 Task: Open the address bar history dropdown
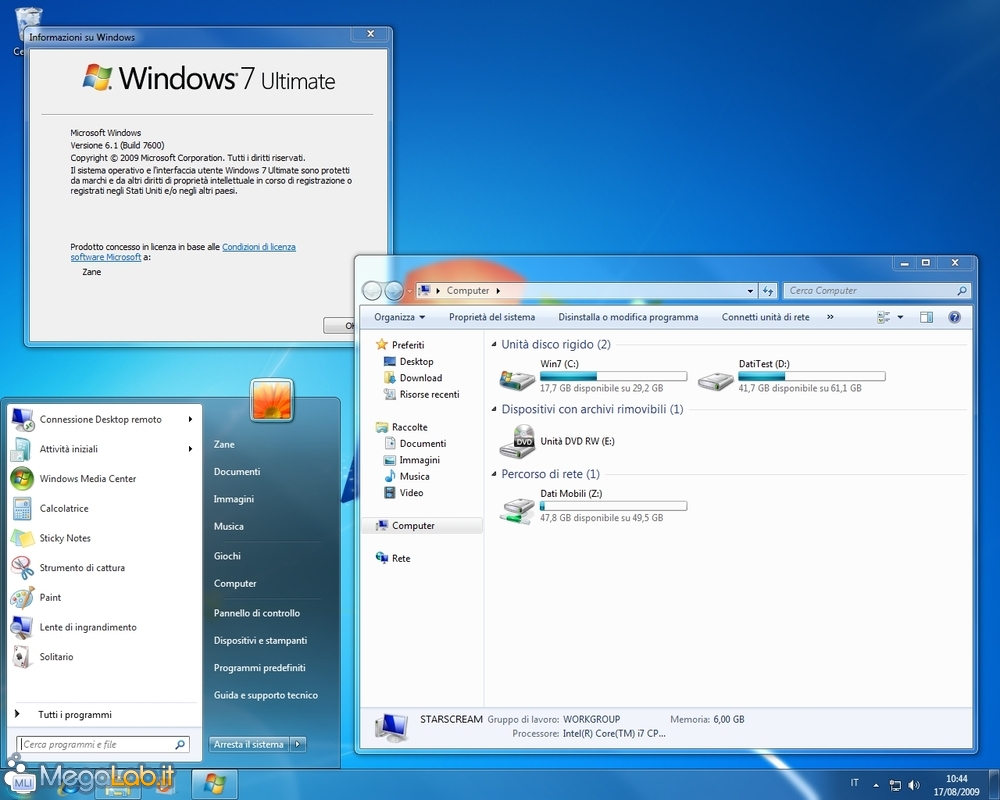(x=750, y=291)
